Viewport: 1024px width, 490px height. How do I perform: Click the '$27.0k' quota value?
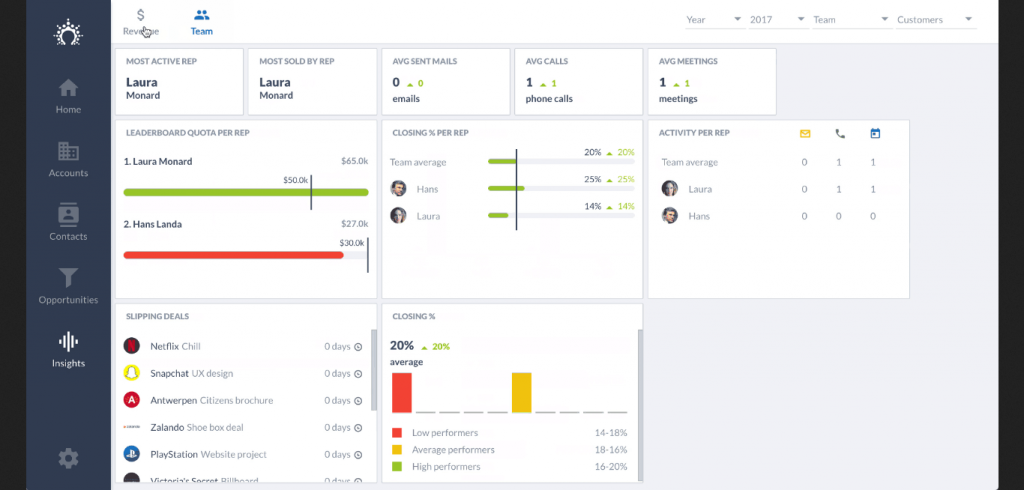click(355, 224)
